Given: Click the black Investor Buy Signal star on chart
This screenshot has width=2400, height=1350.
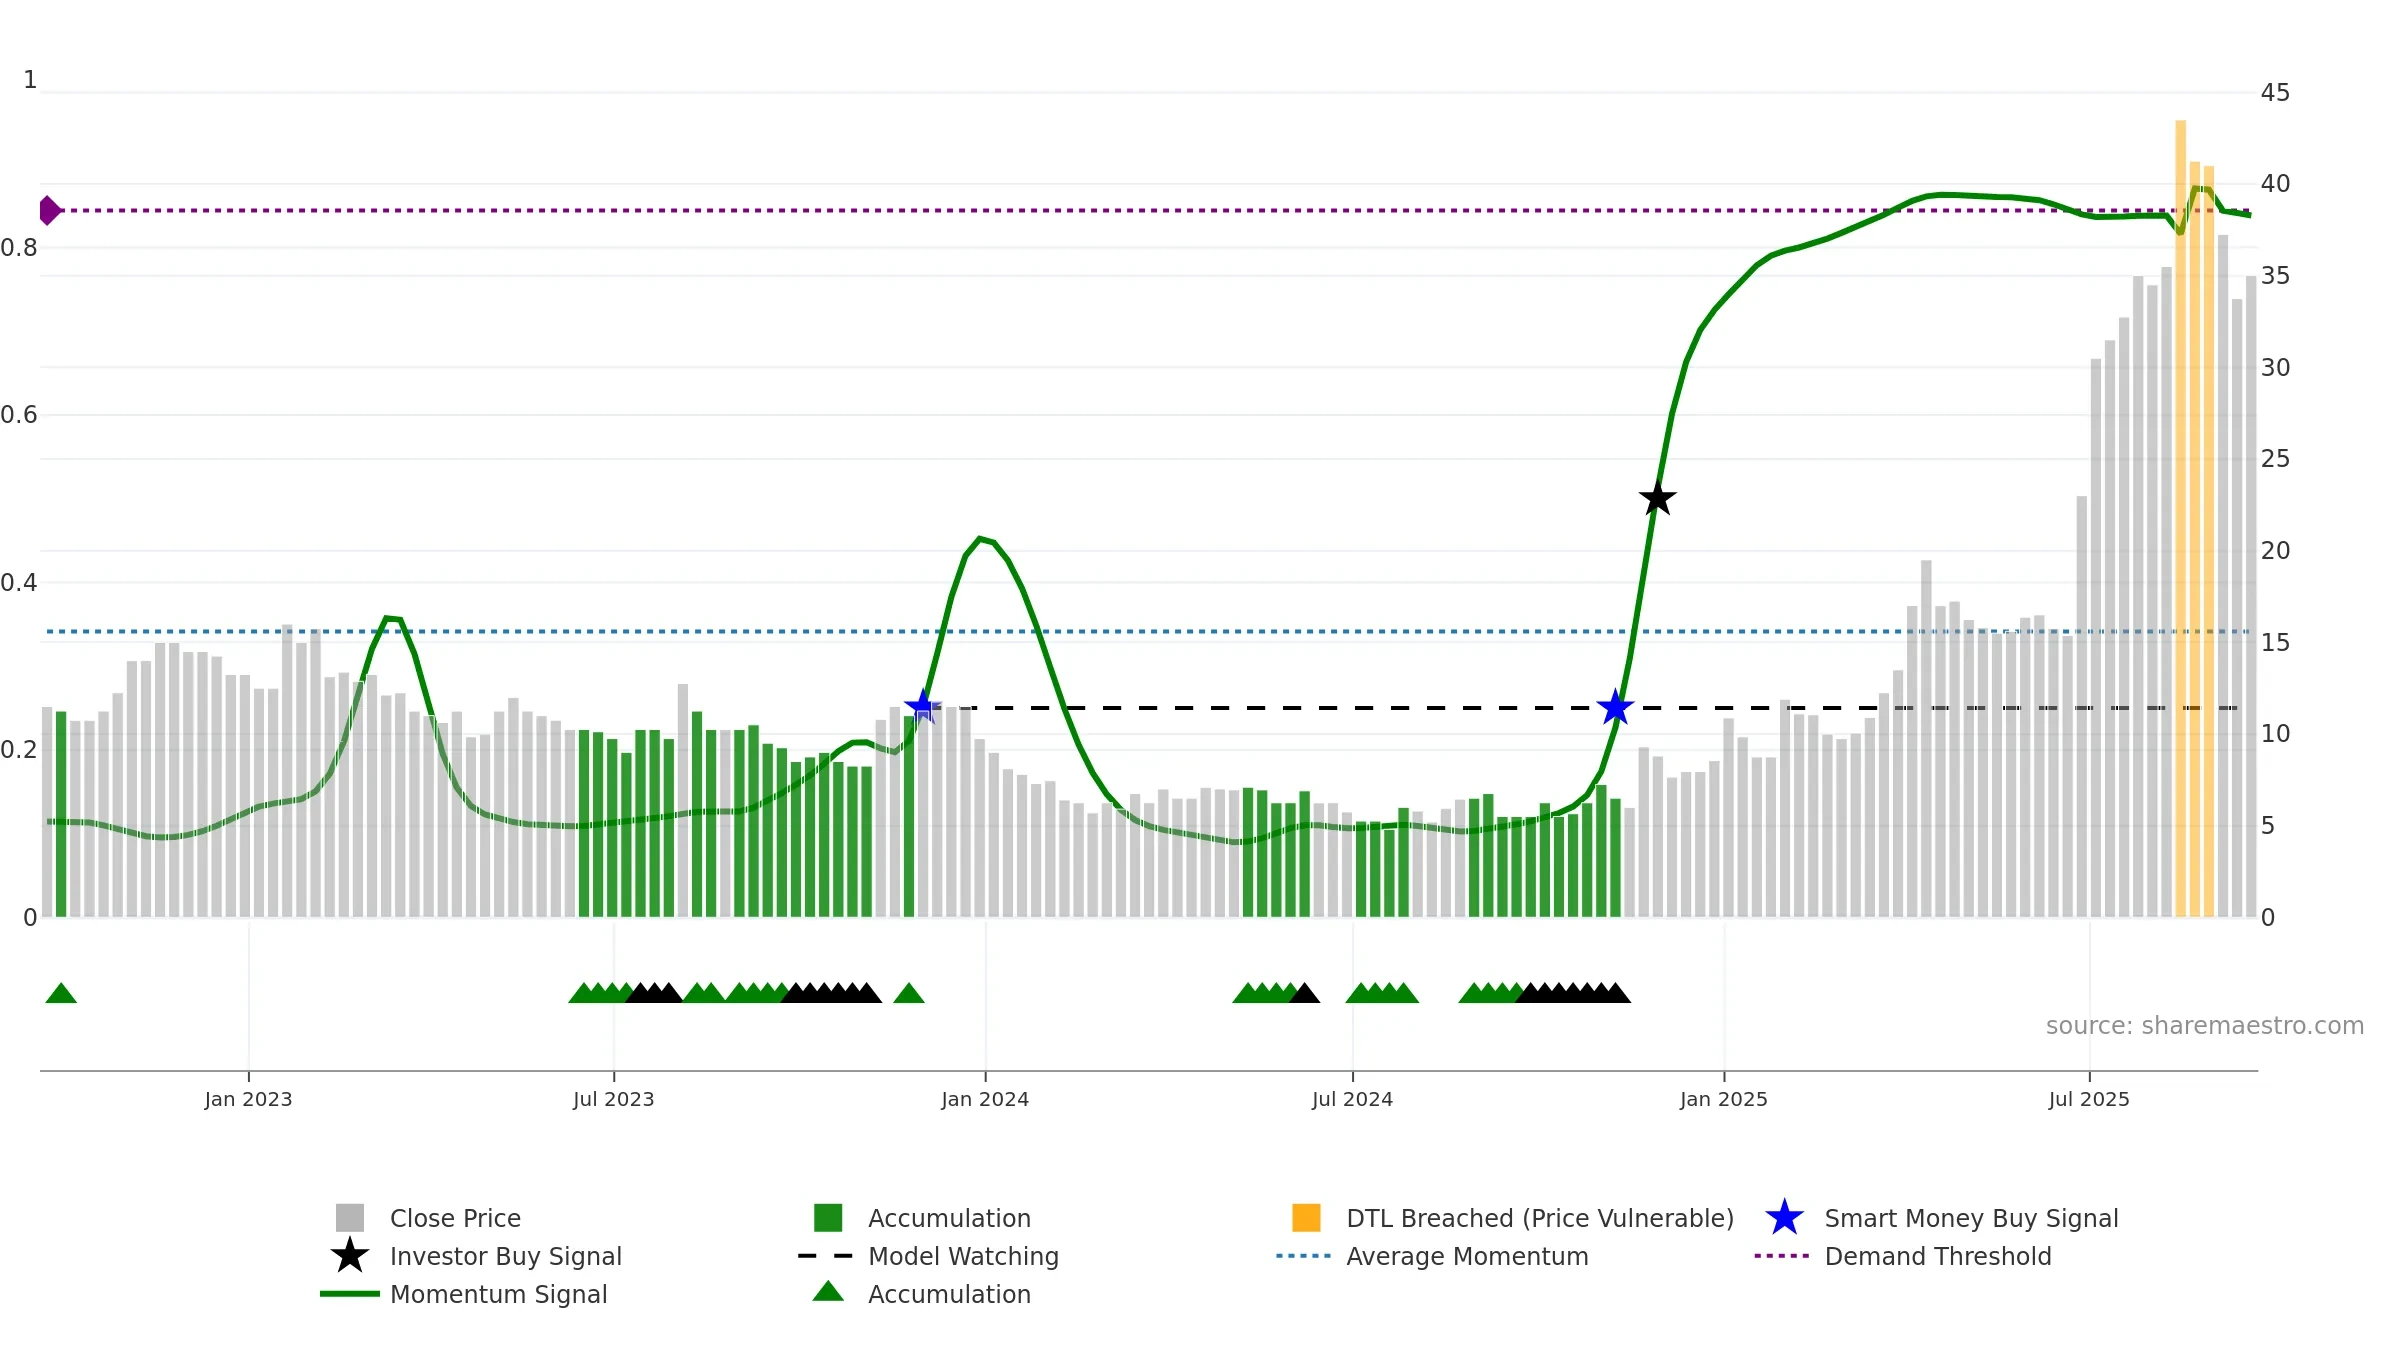Looking at the screenshot, I should click(x=1657, y=498).
